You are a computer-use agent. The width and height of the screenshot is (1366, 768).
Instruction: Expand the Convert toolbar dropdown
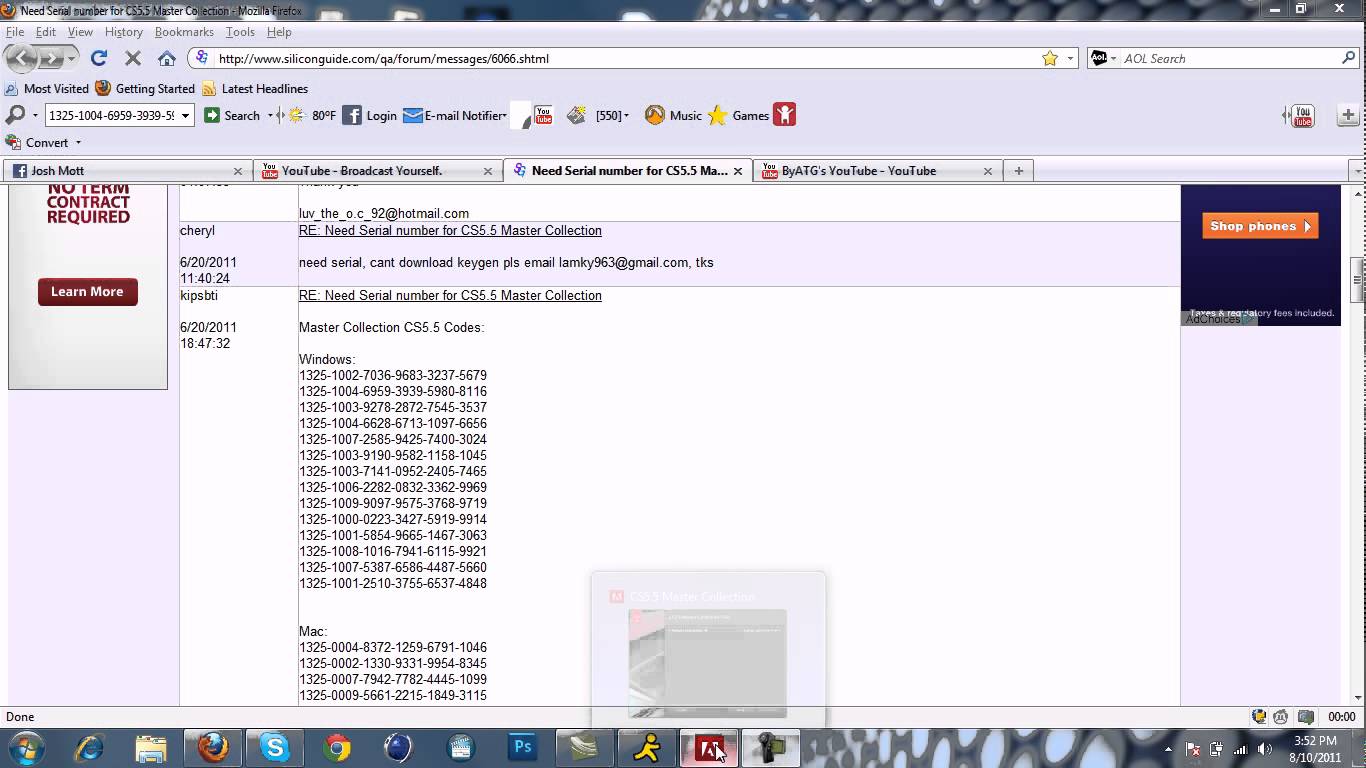(x=78, y=143)
